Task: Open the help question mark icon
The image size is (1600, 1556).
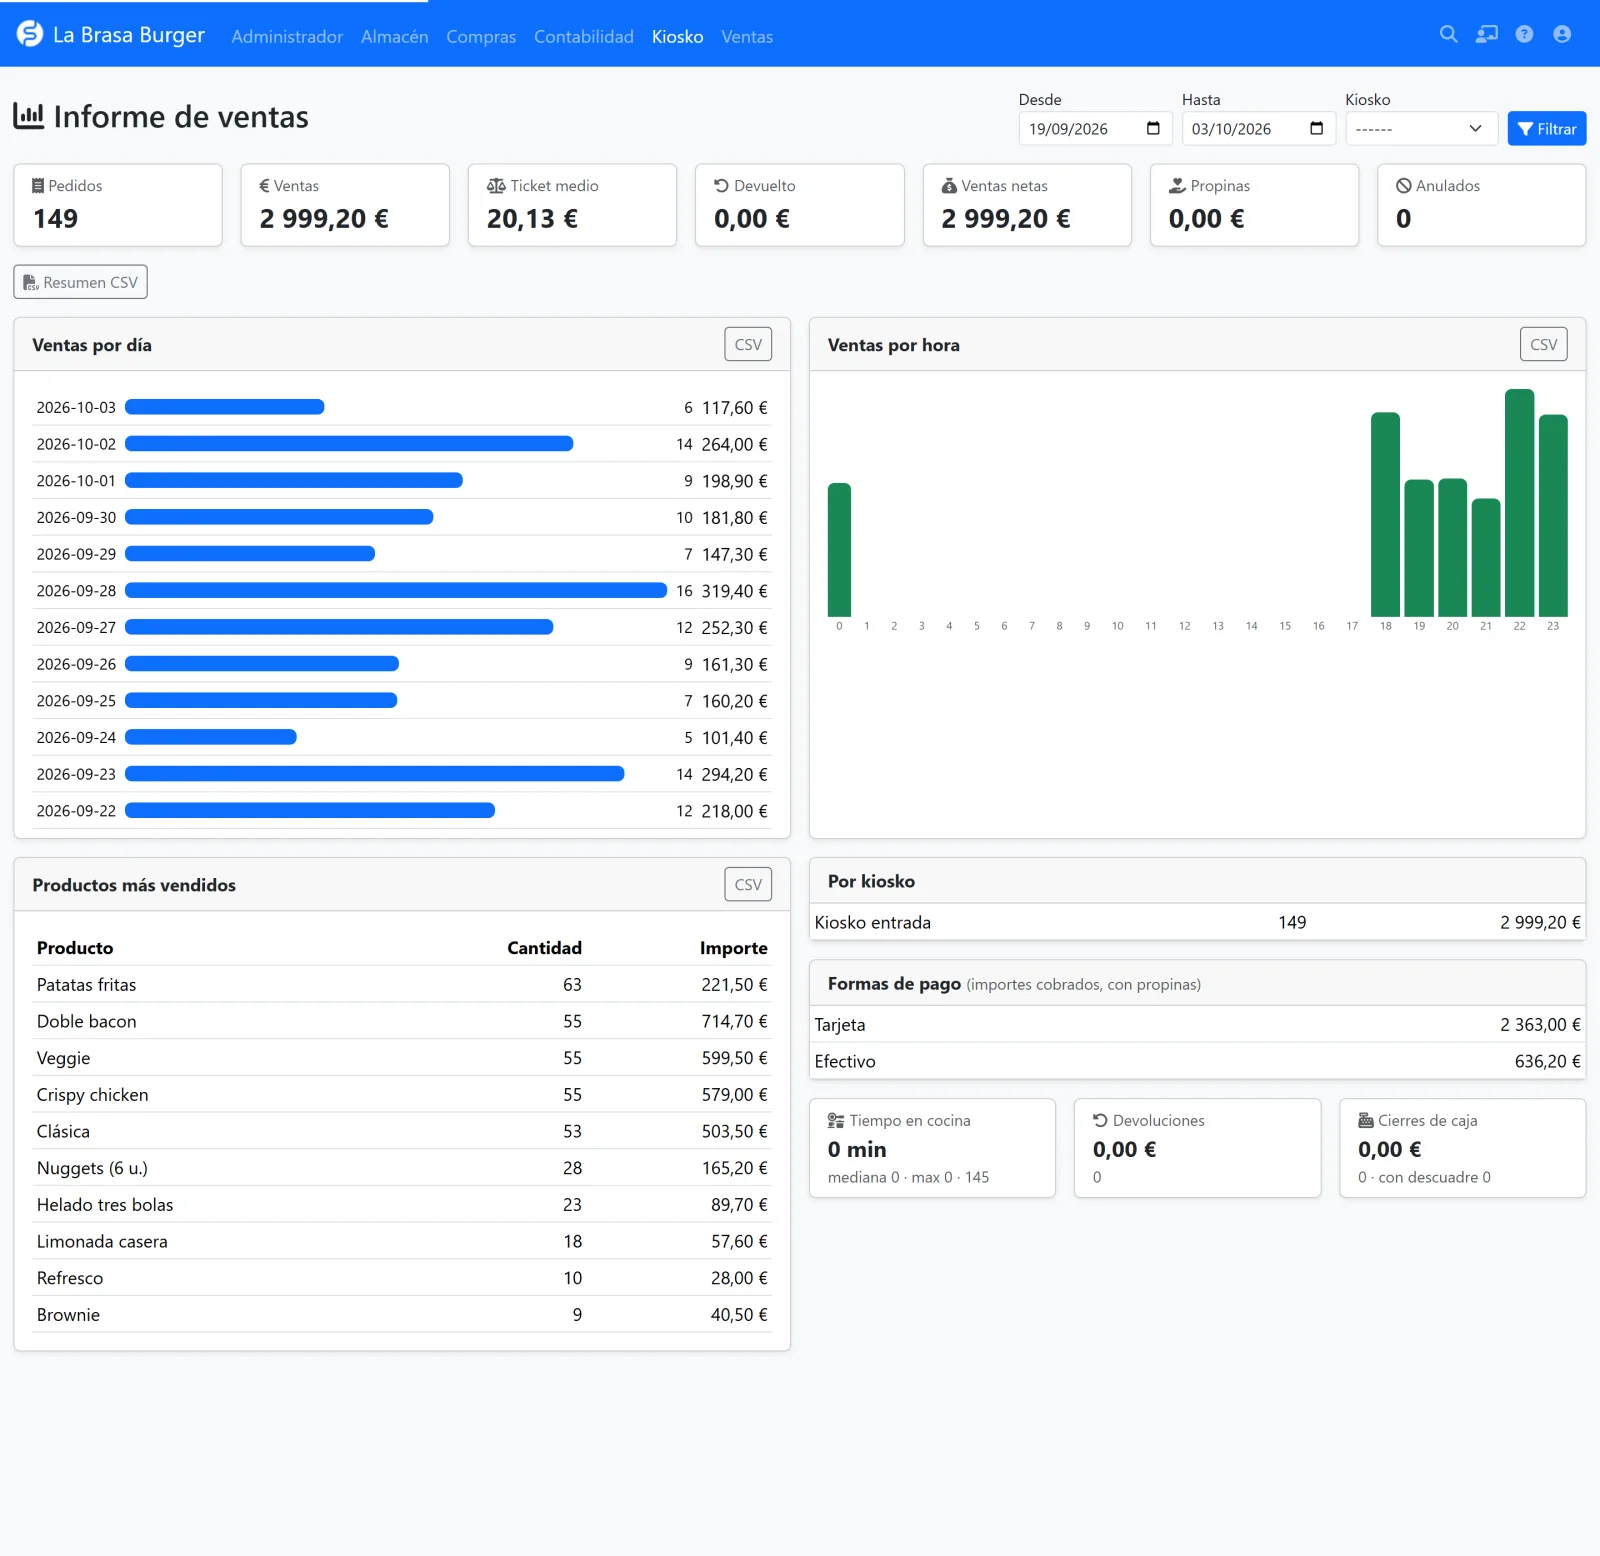Action: pyautogui.click(x=1524, y=34)
